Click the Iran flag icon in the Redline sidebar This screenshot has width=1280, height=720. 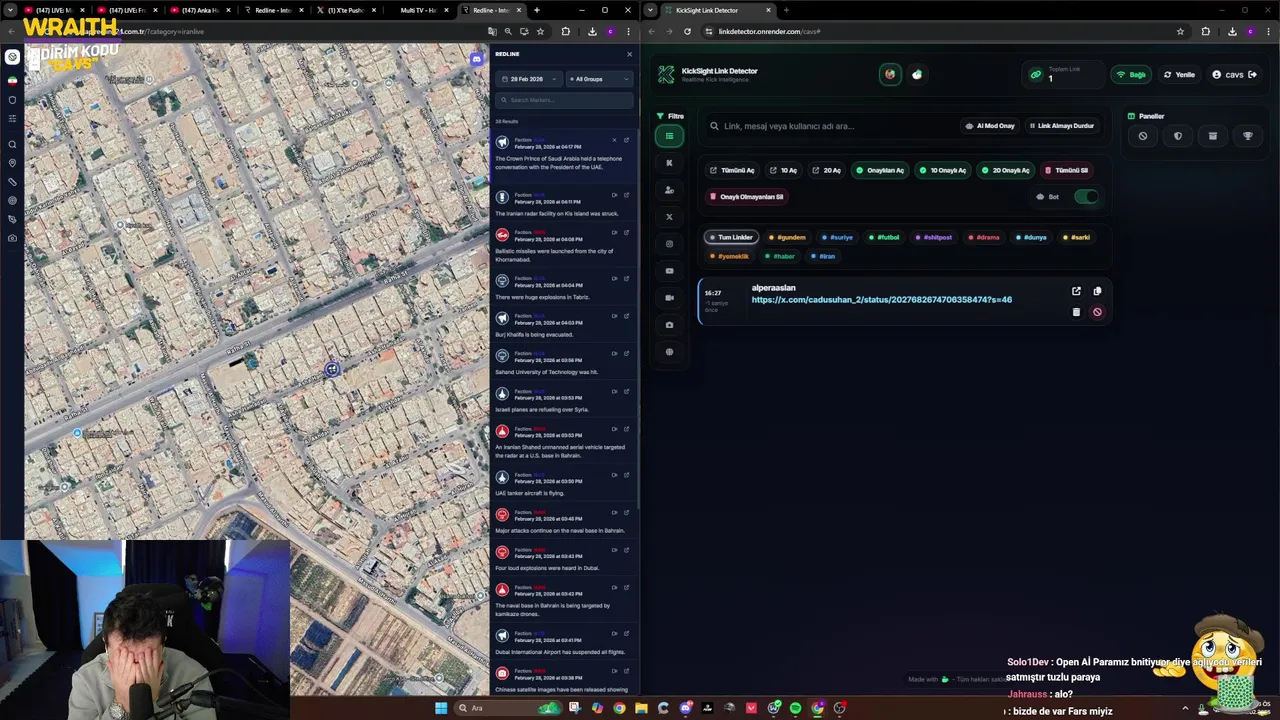[12, 80]
